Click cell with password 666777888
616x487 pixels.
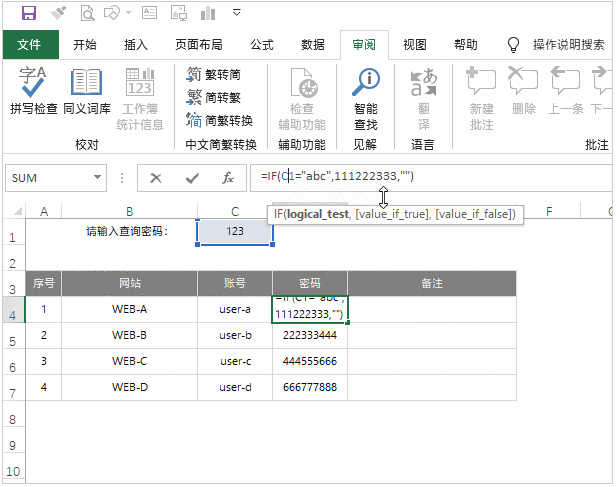tap(310, 387)
